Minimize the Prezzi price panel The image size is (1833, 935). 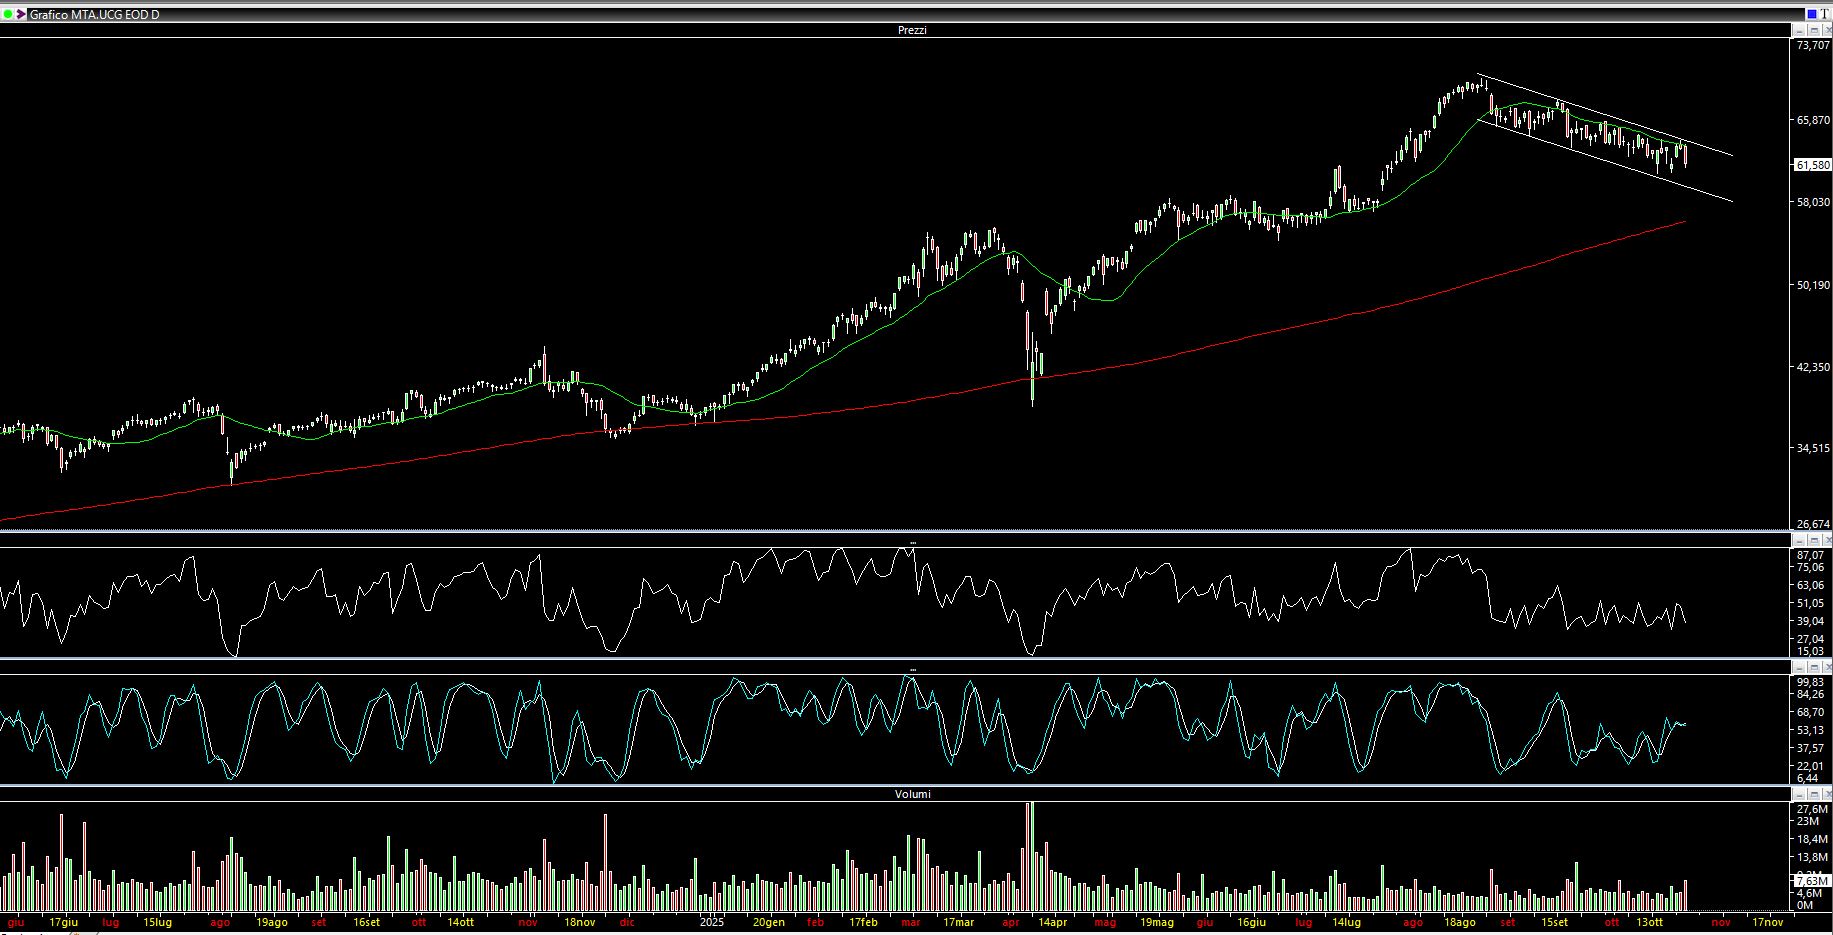coord(1799,30)
